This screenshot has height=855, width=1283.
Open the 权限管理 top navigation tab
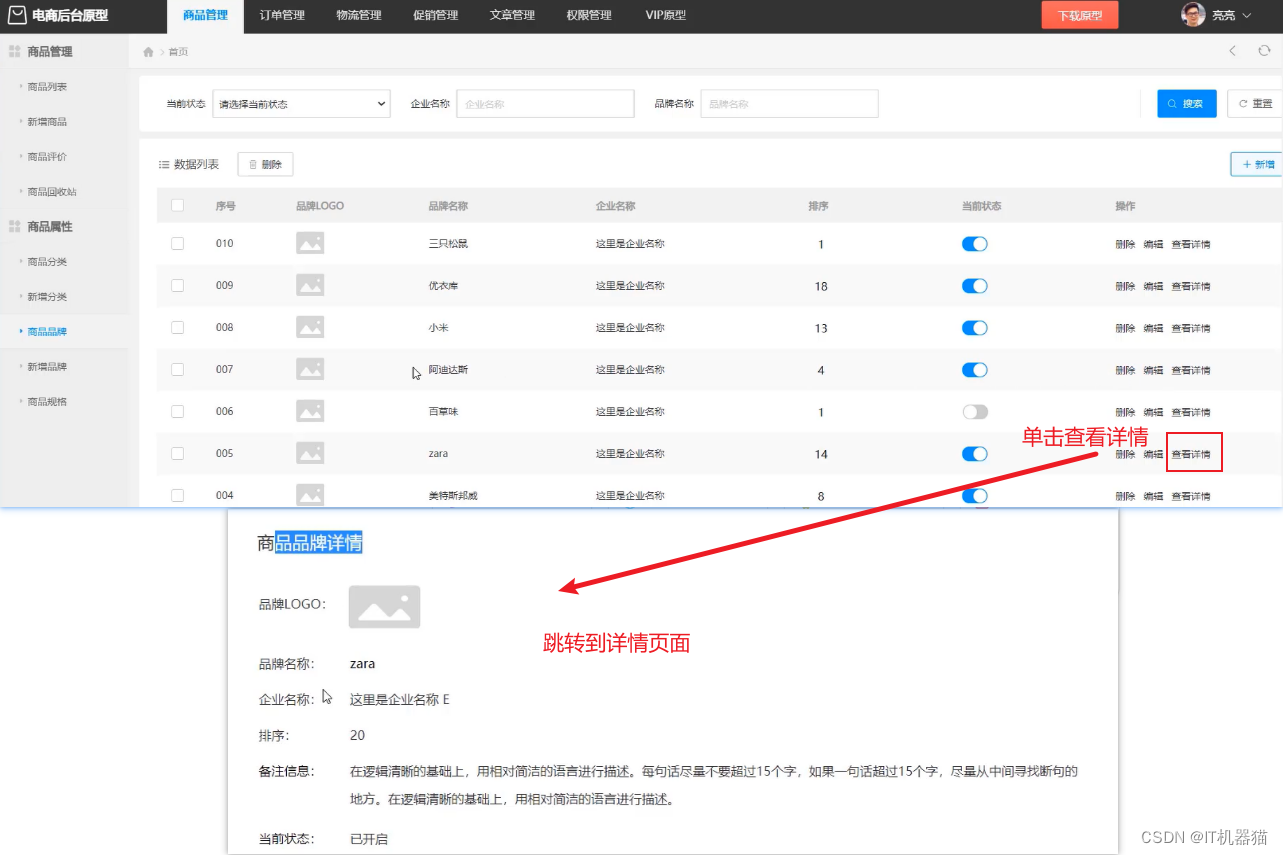589,15
